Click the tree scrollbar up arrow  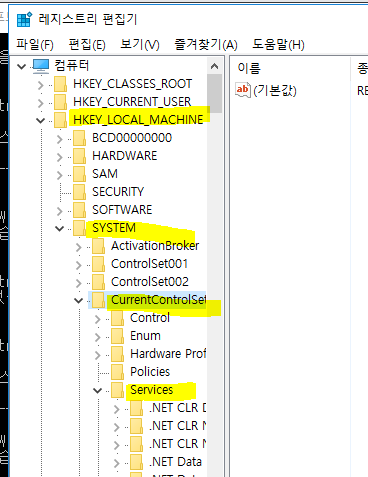(214, 66)
